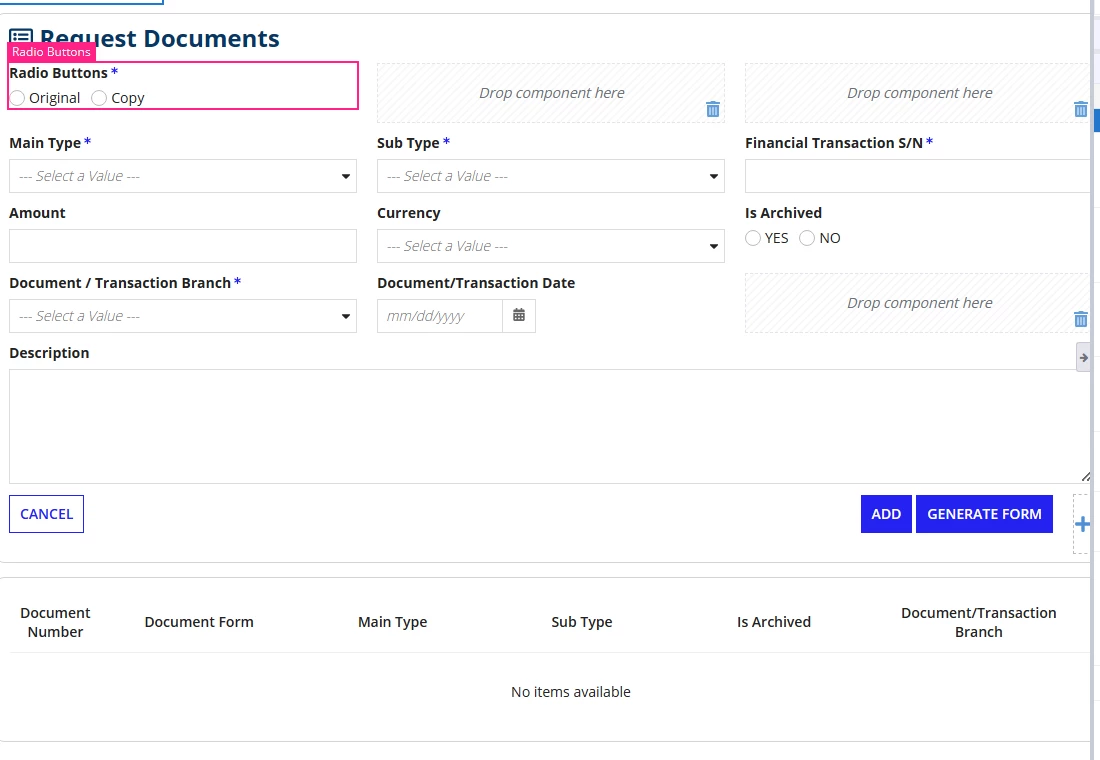Delete drop placeholder below Is Archived

[x=1080, y=319]
